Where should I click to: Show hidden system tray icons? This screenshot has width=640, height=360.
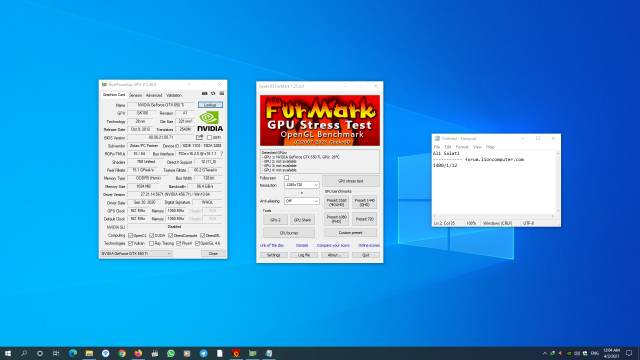pyautogui.click(x=544, y=353)
